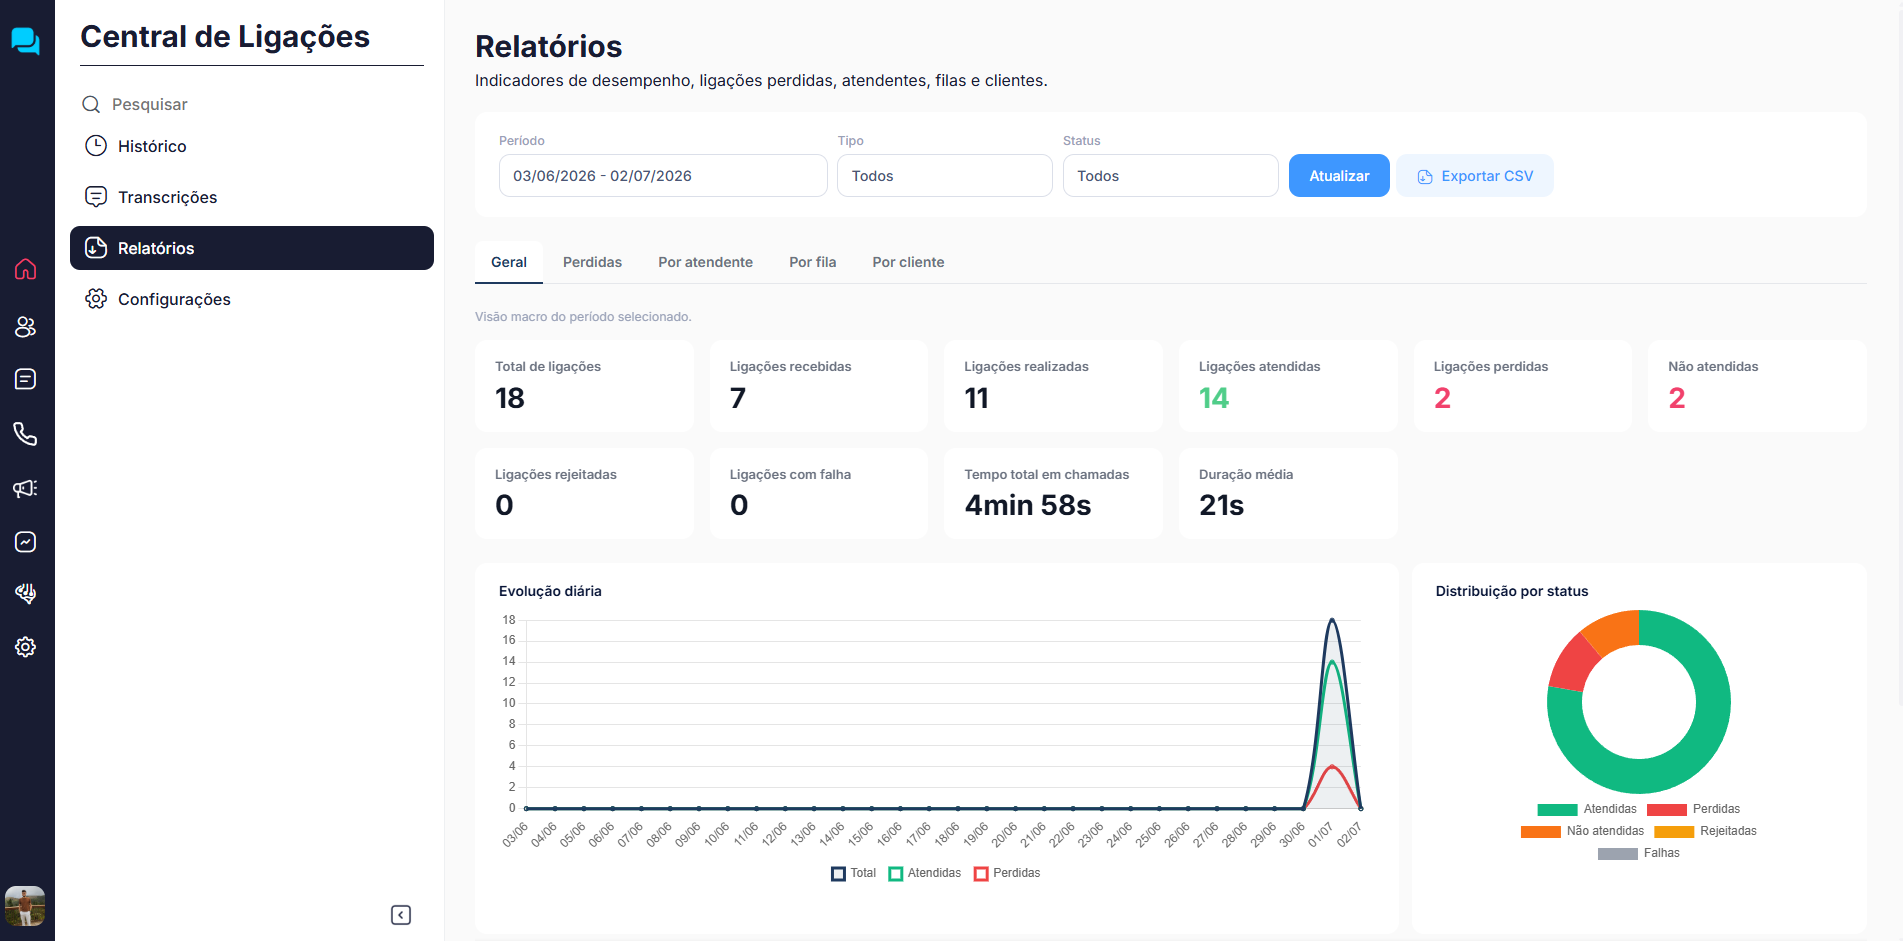Screen dimensions: 1903x941
Task: Click Exportar CSV button
Action: point(1475,176)
